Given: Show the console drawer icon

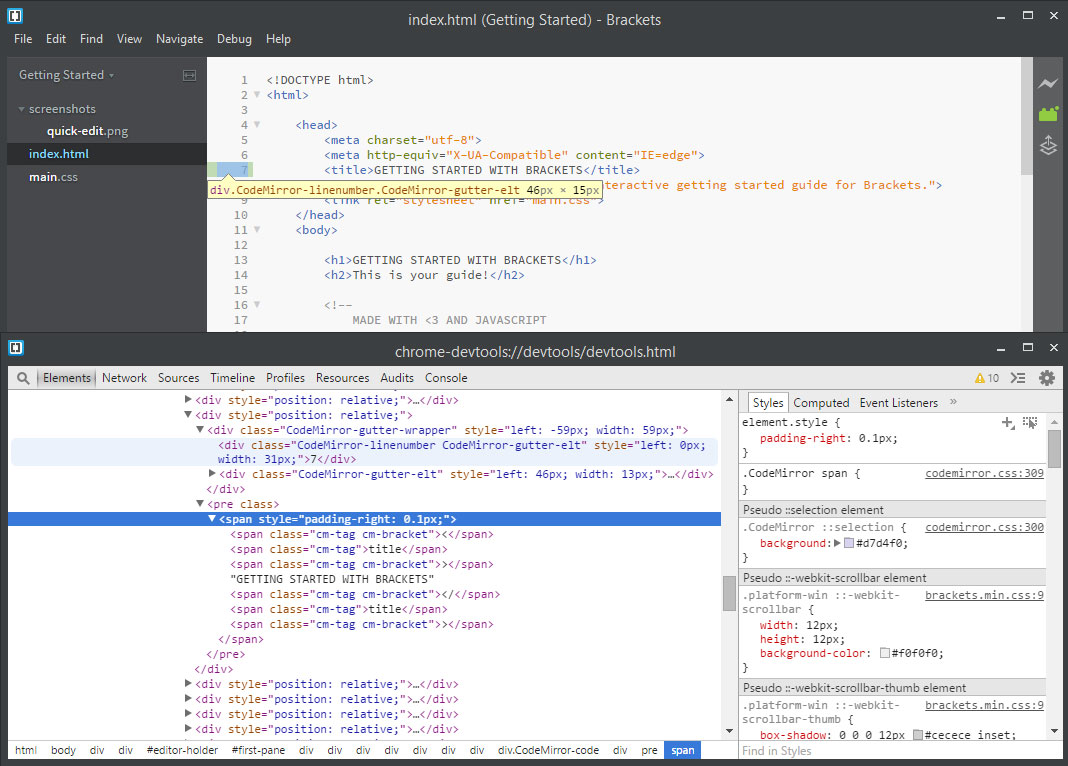Looking at the screenshot, I should tap(1018, 378).
